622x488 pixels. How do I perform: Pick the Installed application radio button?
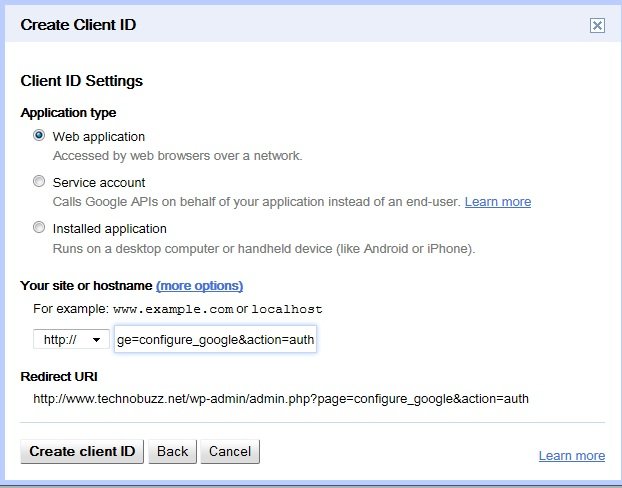click(x=39, y=228)
